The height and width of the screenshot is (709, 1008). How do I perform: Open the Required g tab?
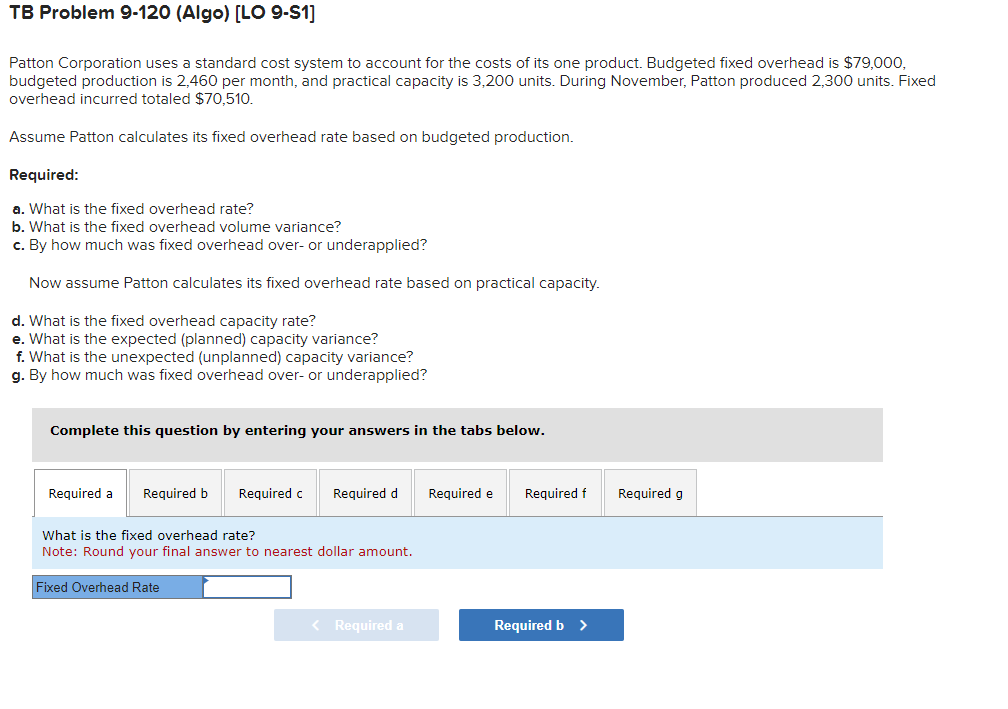[649, 492]
